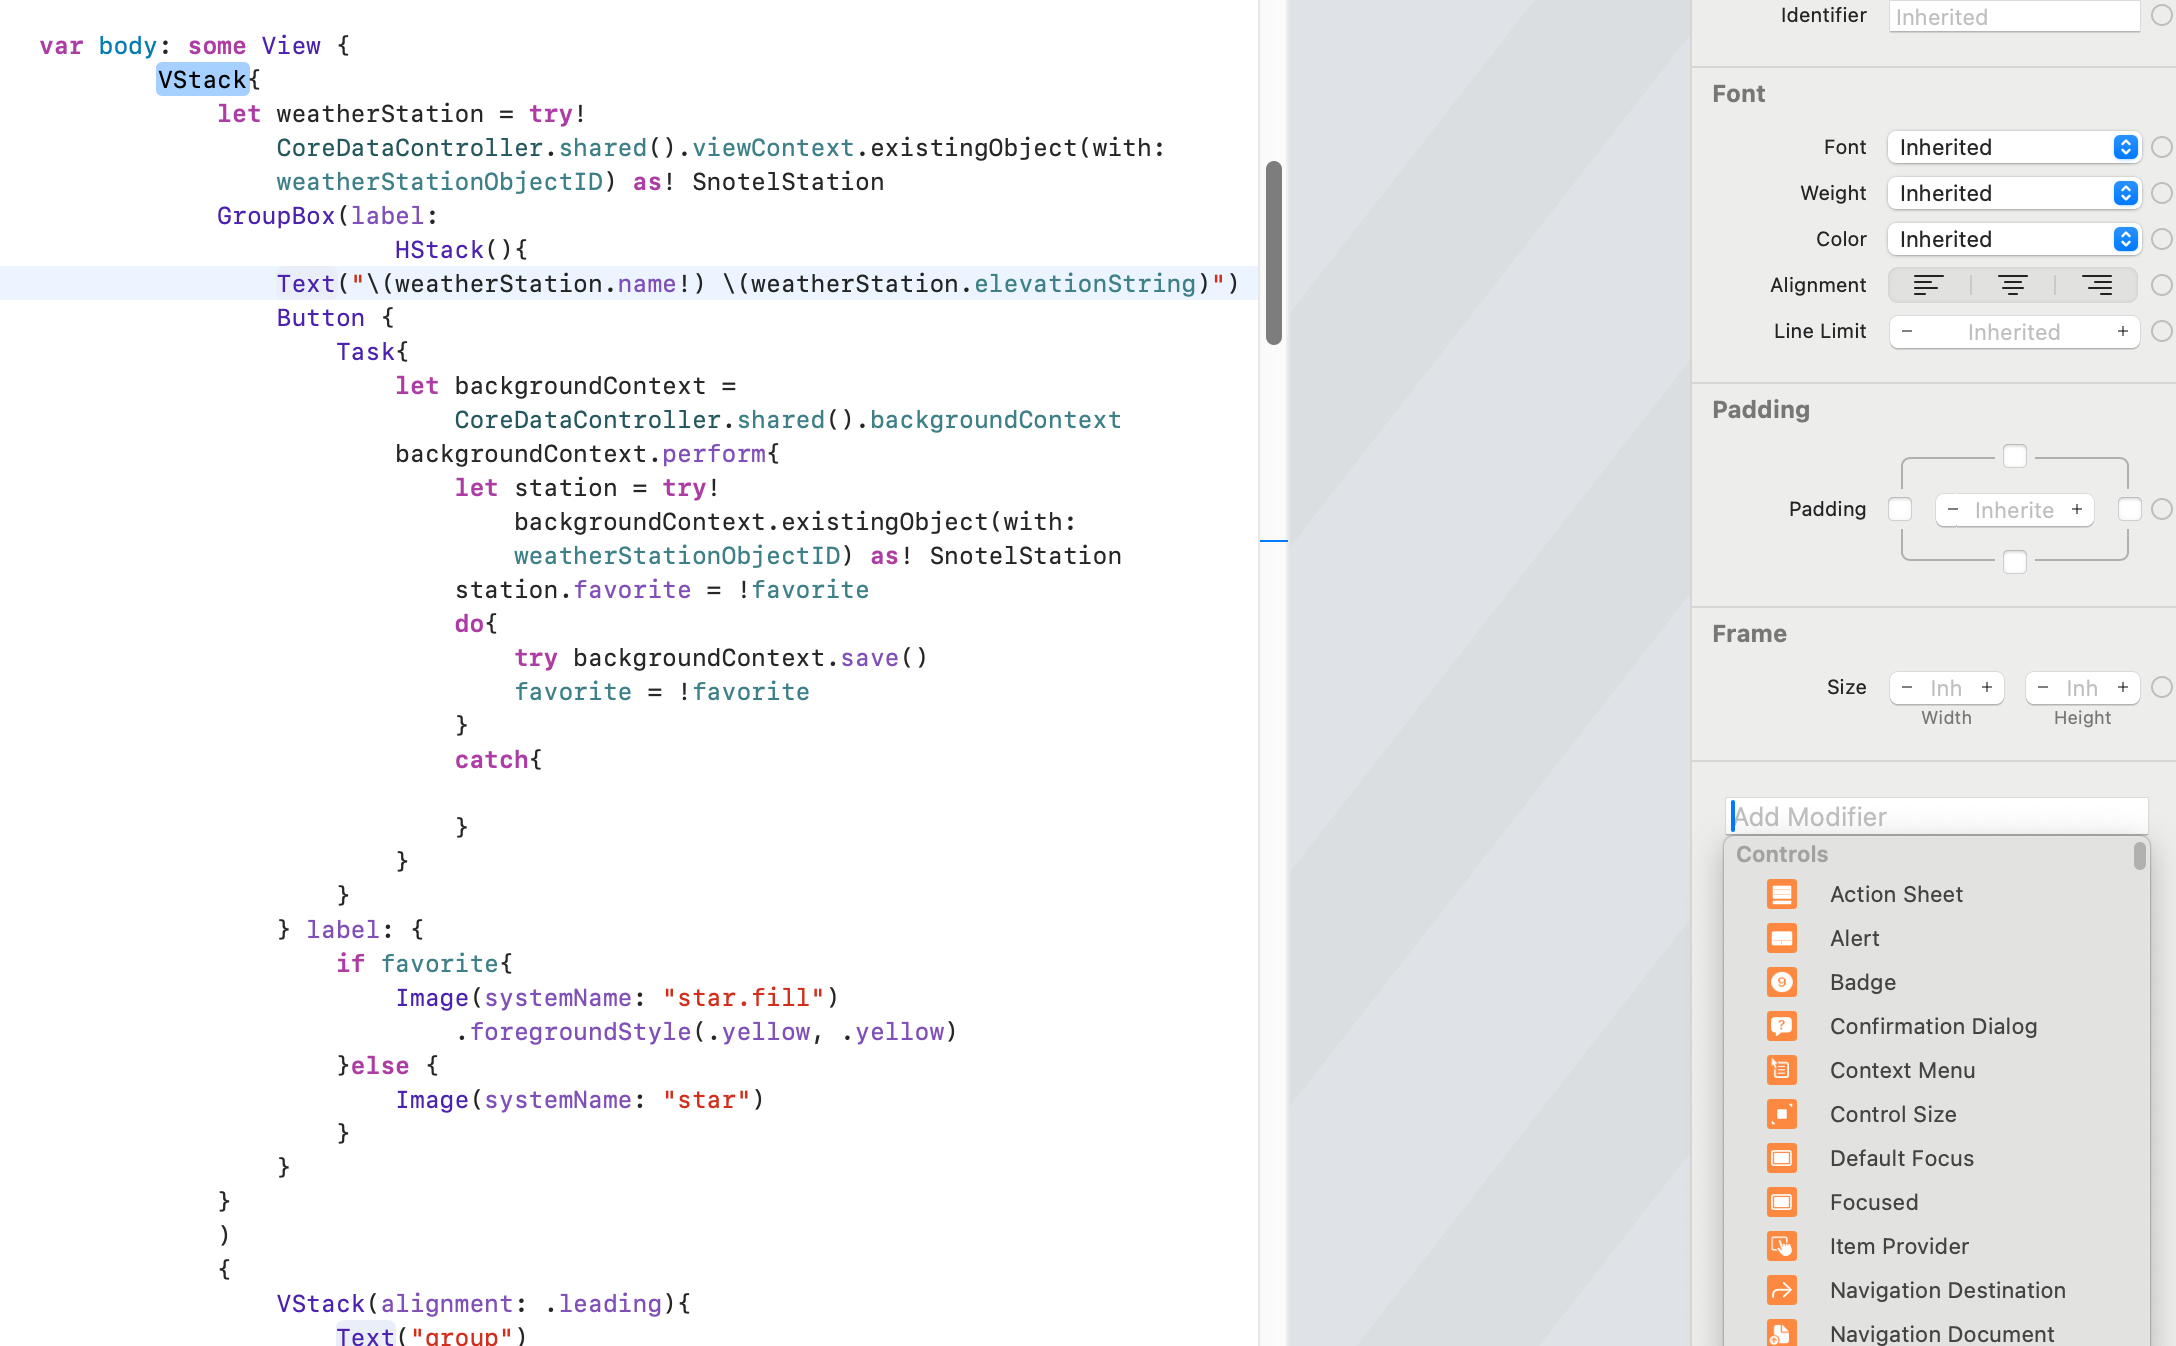This screenshot has height=1346, width=2176.
Task: Open the Weight dropdown
Action: point(2013,193)
